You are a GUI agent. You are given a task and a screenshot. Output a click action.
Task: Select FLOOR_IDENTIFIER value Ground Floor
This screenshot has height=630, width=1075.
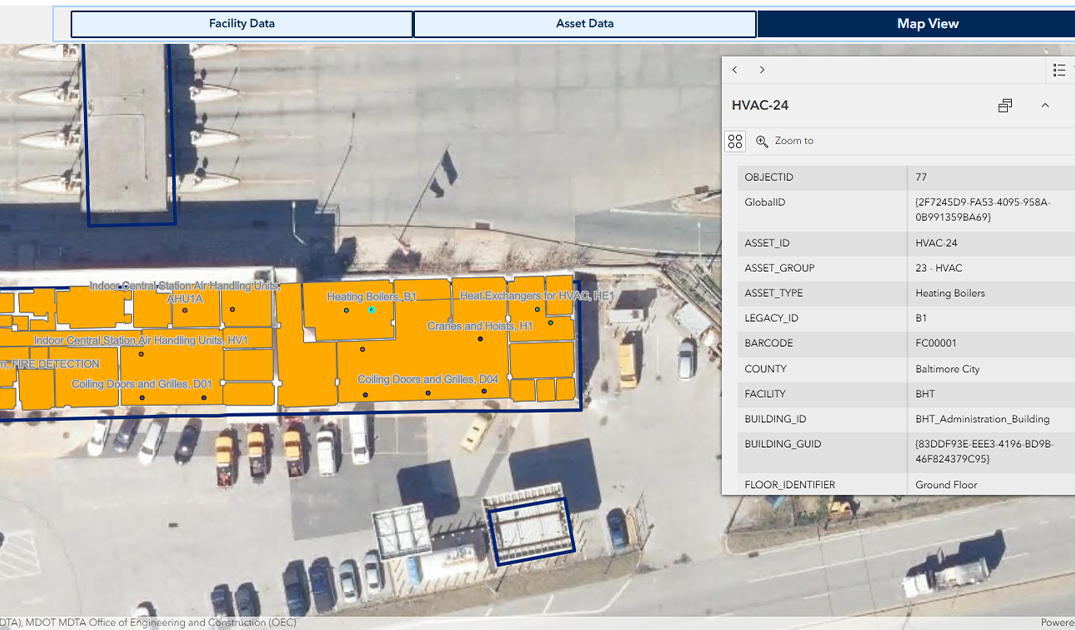pyautogui.click(x=946, y=485)
